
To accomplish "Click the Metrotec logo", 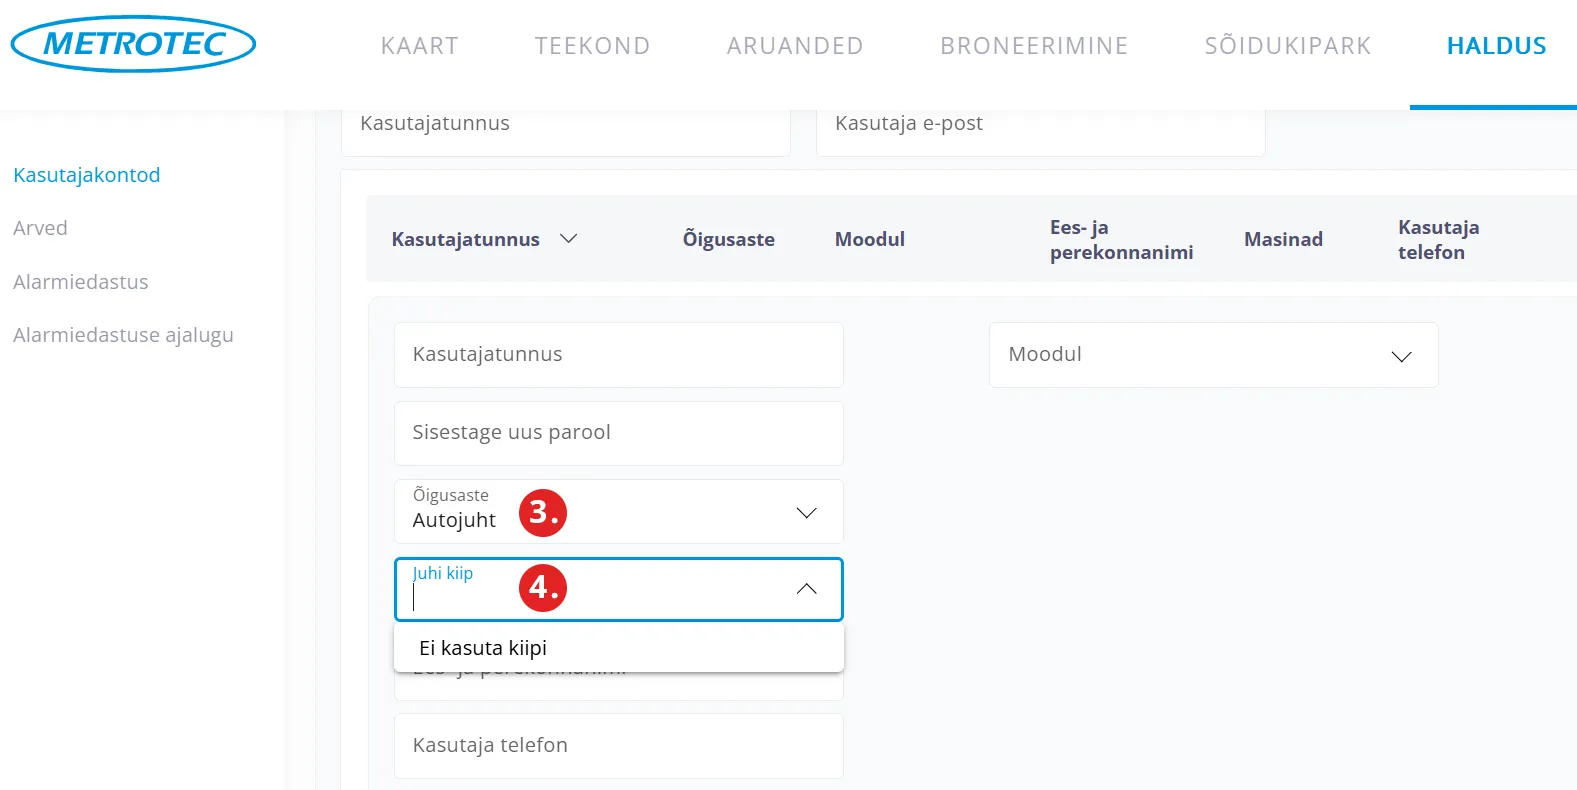I will click(x=133, y=44).
